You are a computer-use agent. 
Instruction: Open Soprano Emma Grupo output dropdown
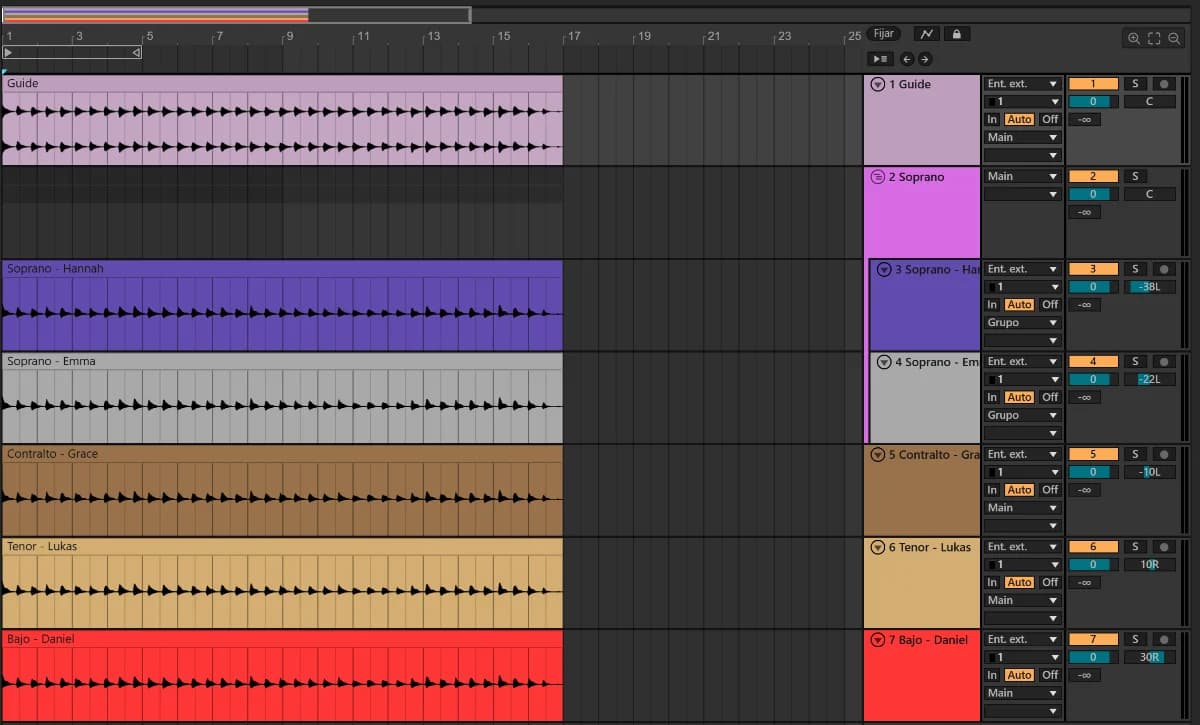1022,415
